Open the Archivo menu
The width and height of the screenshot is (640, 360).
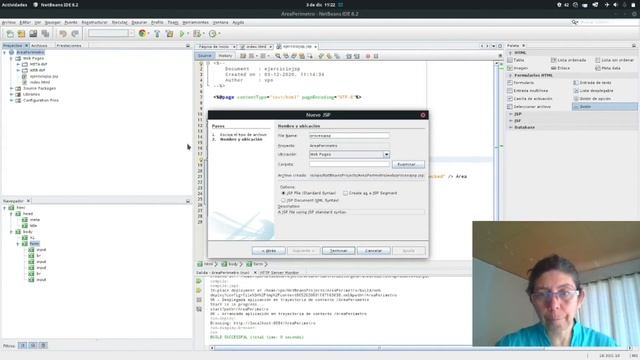click(x=9, y=22)
